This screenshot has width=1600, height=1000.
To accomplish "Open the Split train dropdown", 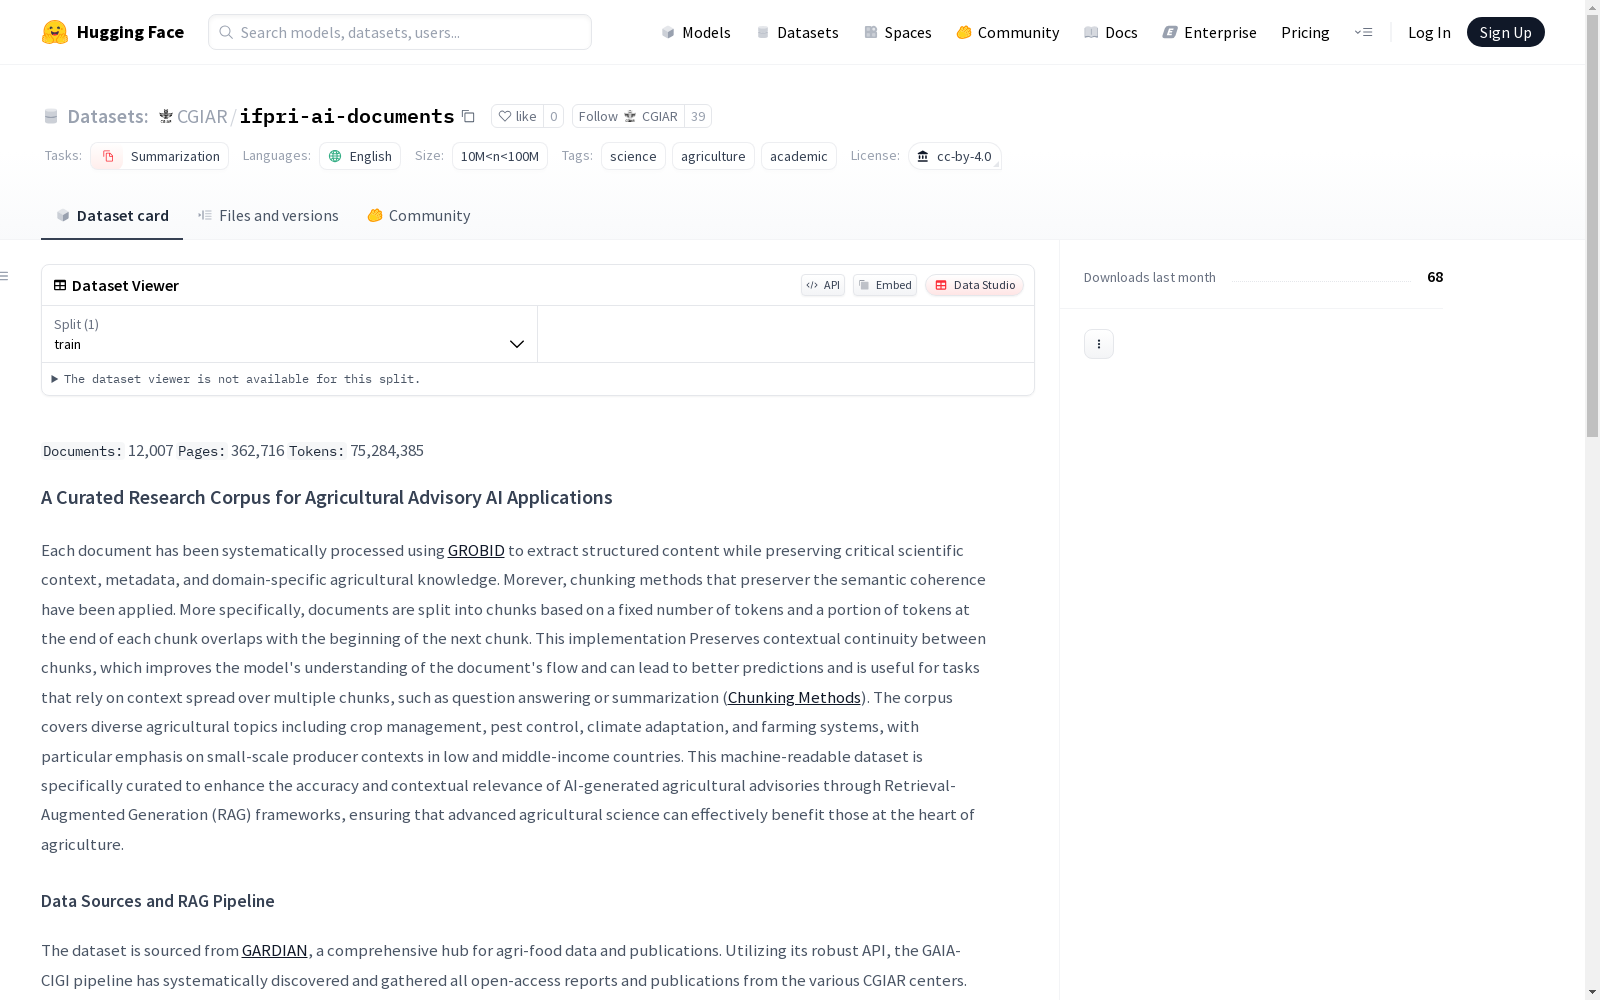I will click(289, 334).
